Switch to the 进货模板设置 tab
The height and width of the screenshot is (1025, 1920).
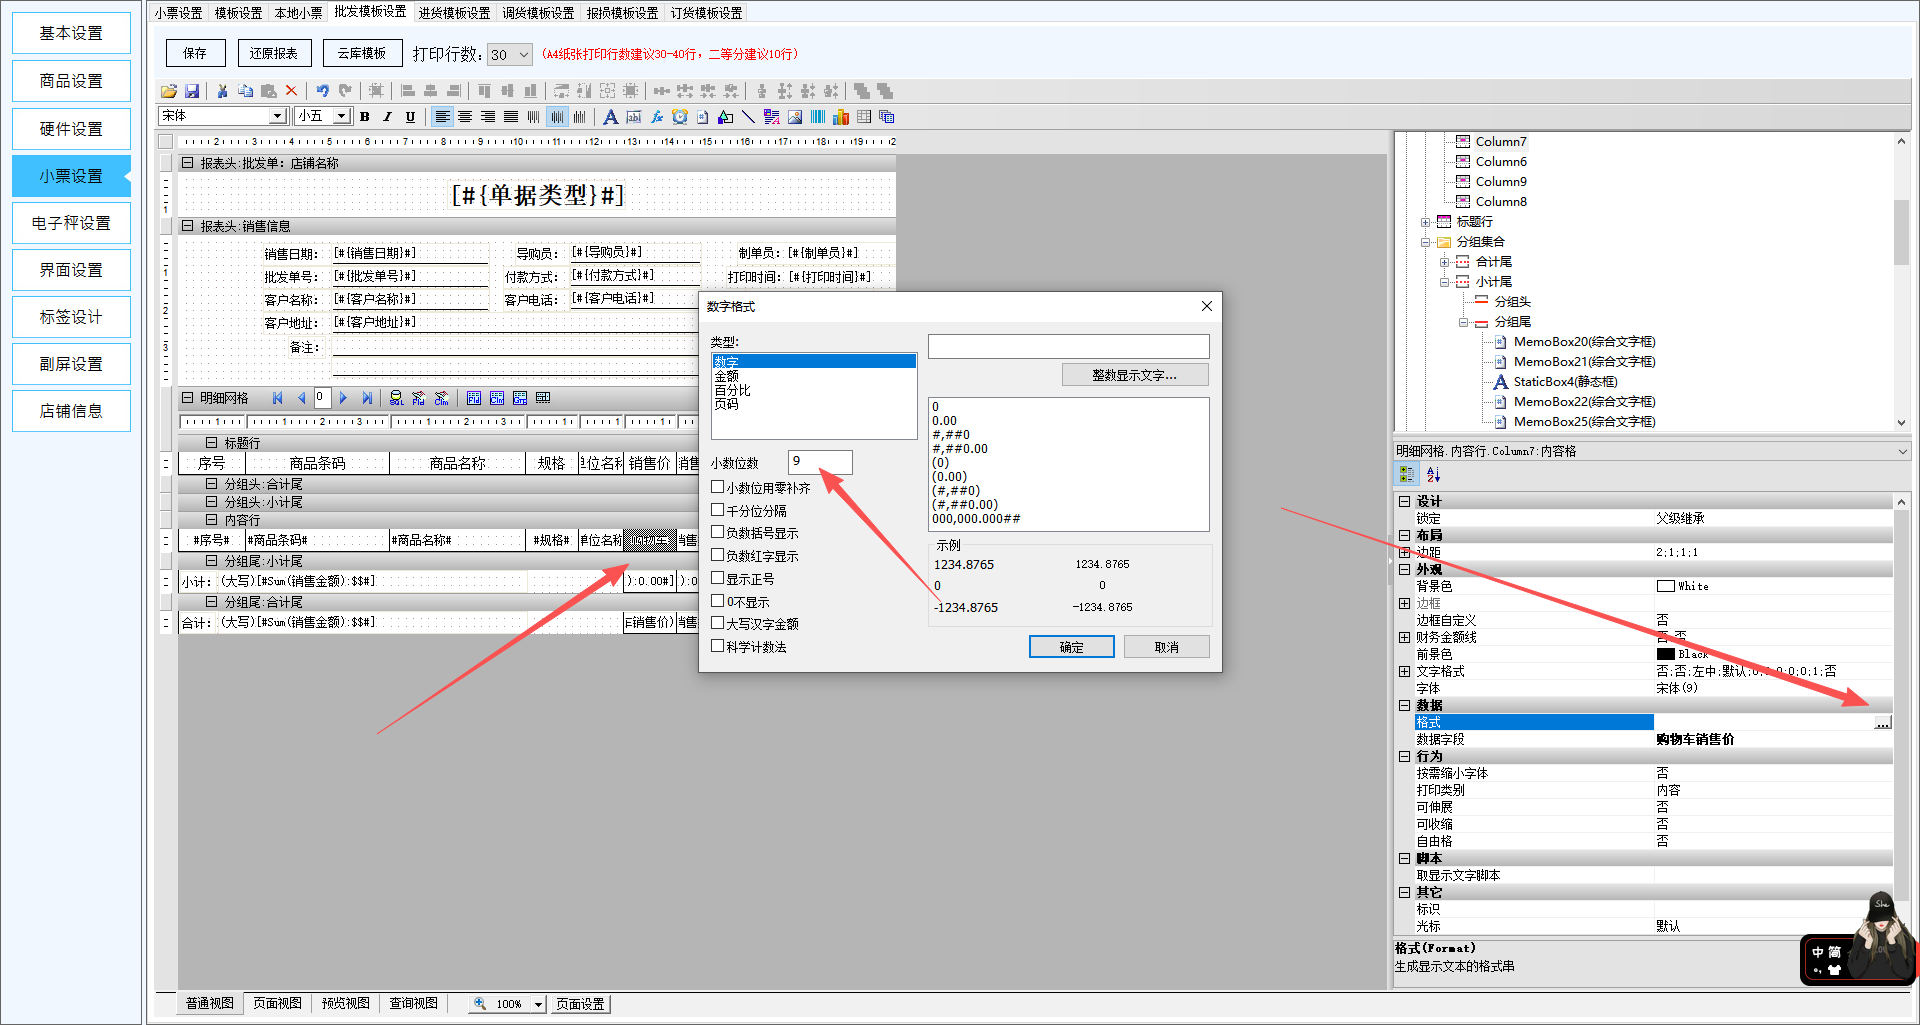[x=454, y=13]
